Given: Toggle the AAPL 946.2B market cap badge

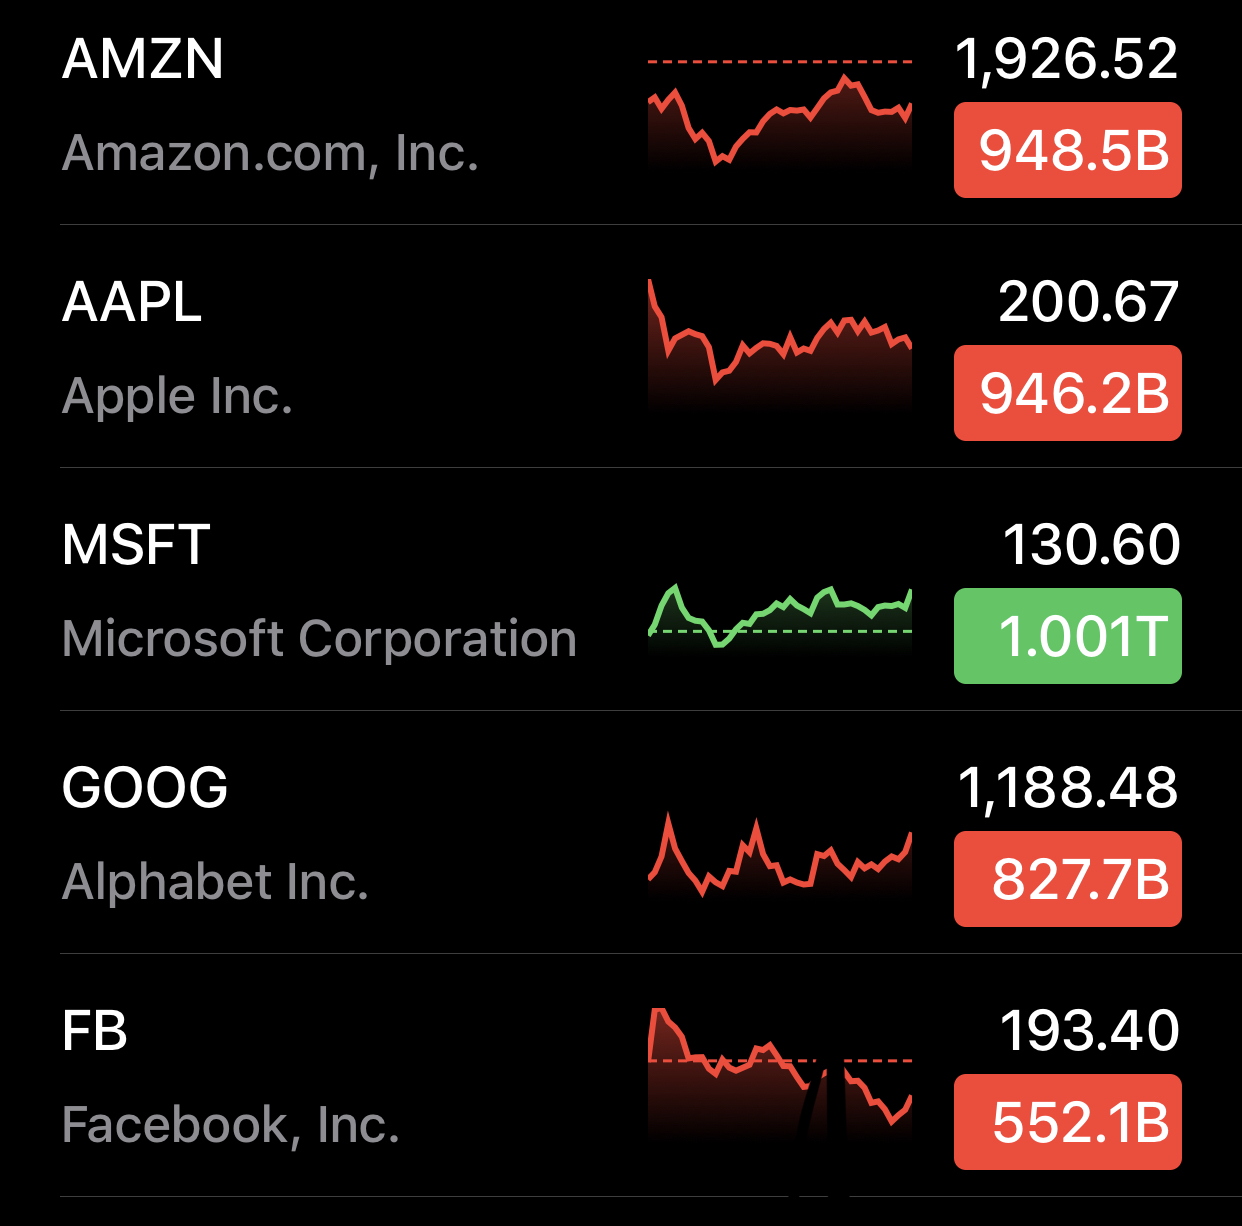Looking at the screenshot, I should 1067,393.
